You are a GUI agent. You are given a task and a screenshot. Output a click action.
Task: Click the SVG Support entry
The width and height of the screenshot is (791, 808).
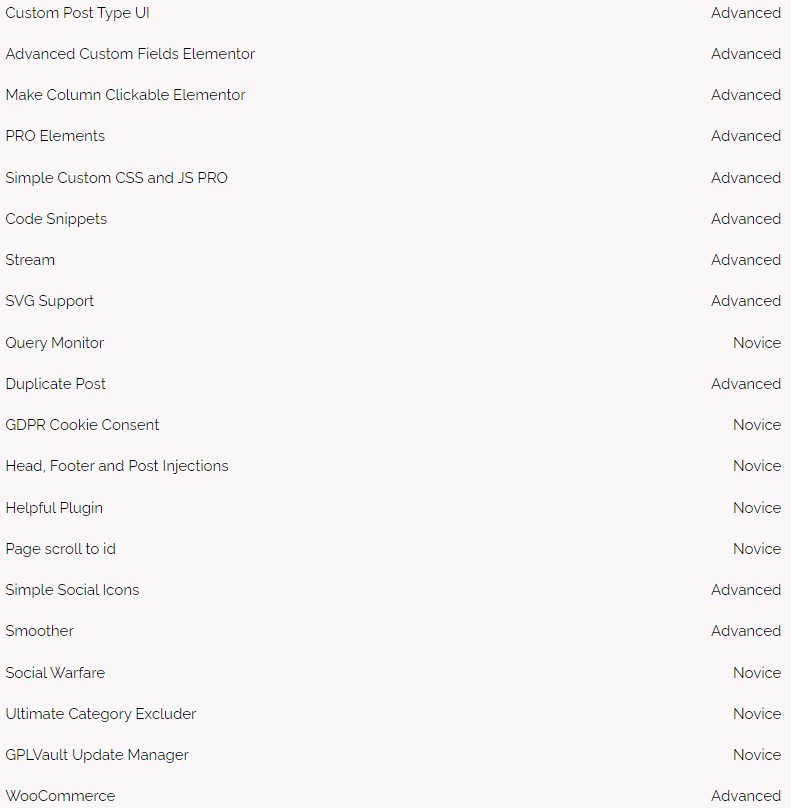click(50, 301)
